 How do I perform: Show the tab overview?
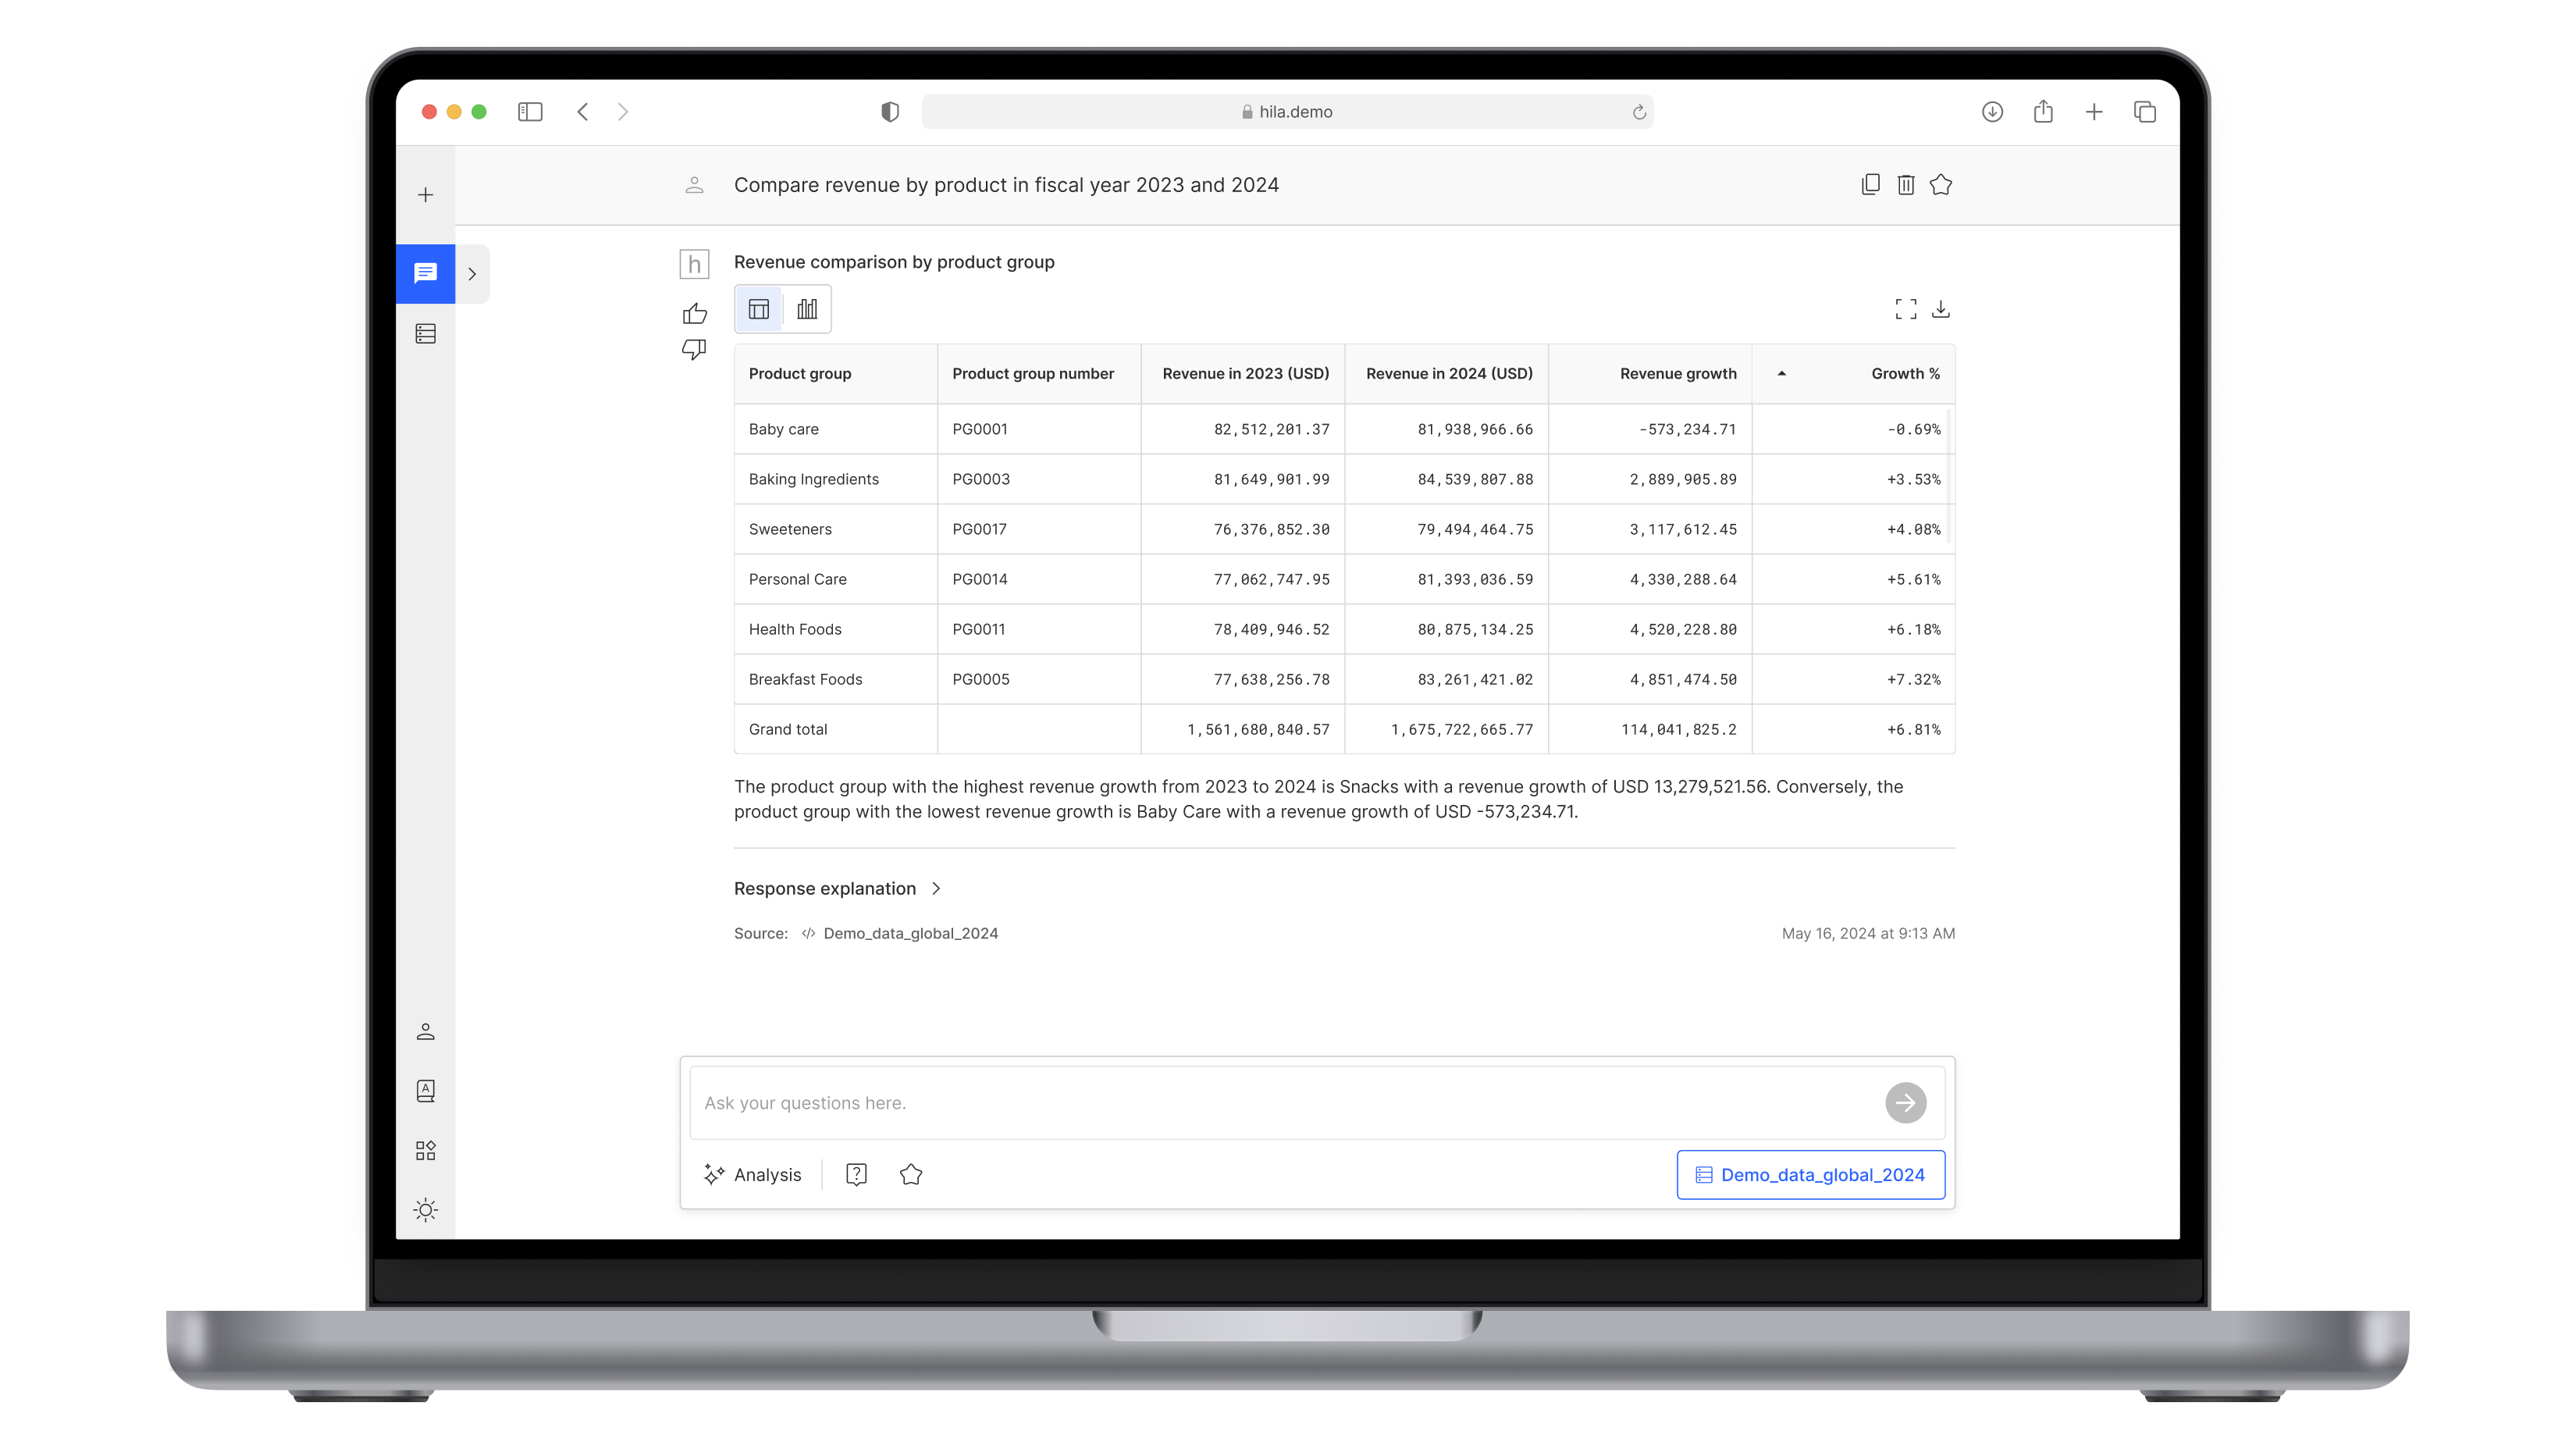[x=2145, y=112]
